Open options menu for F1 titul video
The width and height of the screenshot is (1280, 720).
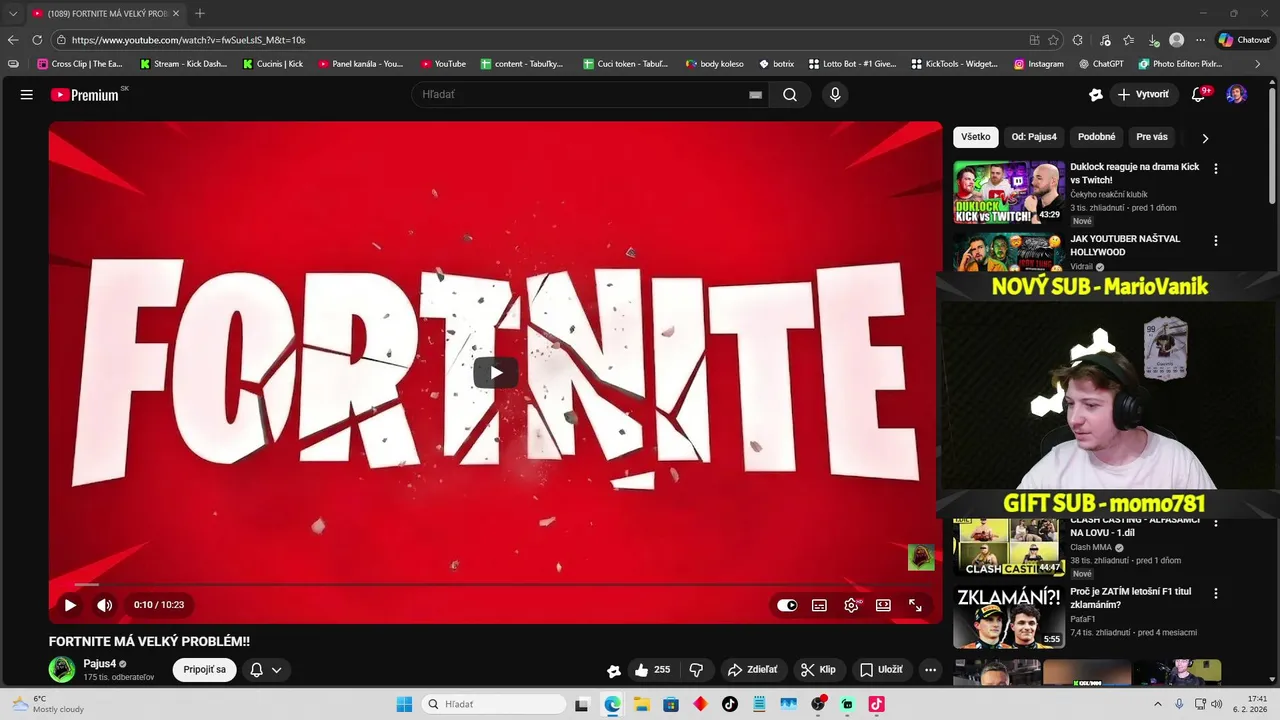click(1216, 593)
